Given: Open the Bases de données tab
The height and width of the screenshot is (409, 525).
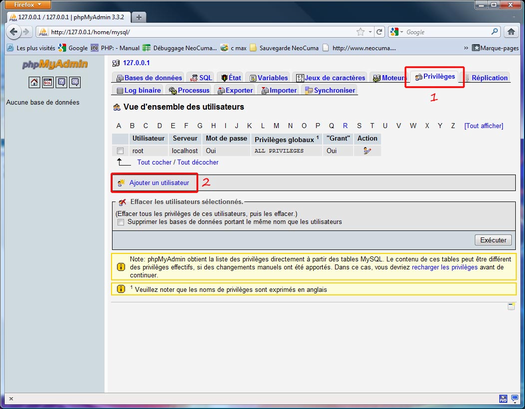Looking at the screenshot, I should click(x=149, y=78).
